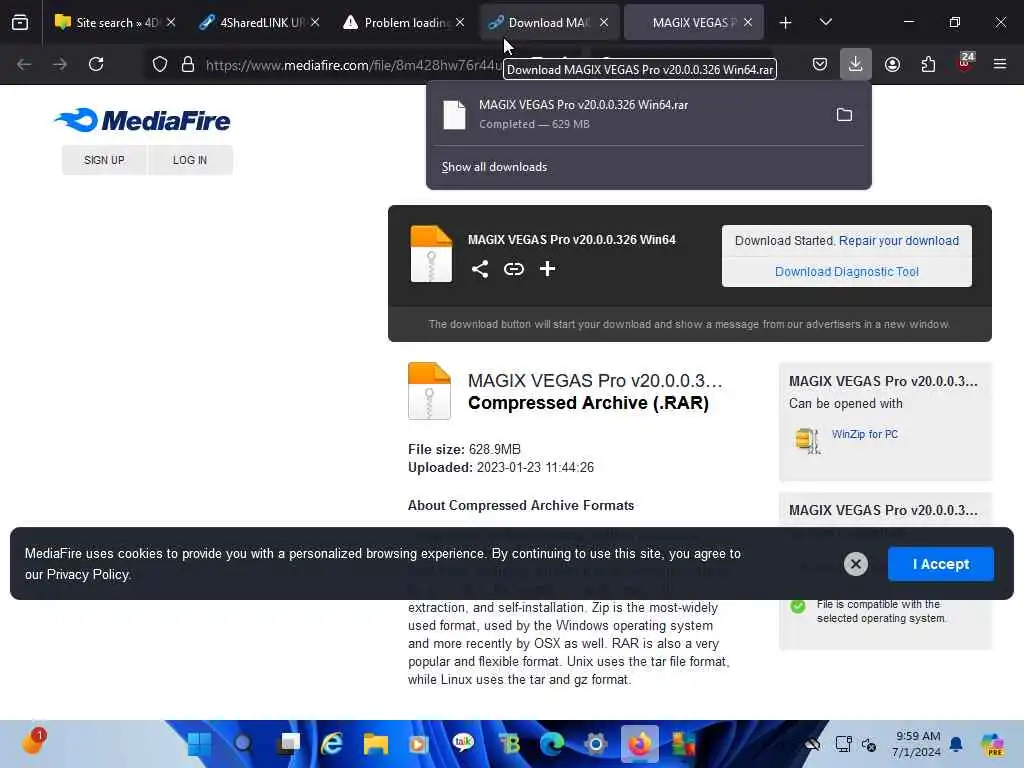Open taskbar Search

pyautogui.click(x=243, y=744)
